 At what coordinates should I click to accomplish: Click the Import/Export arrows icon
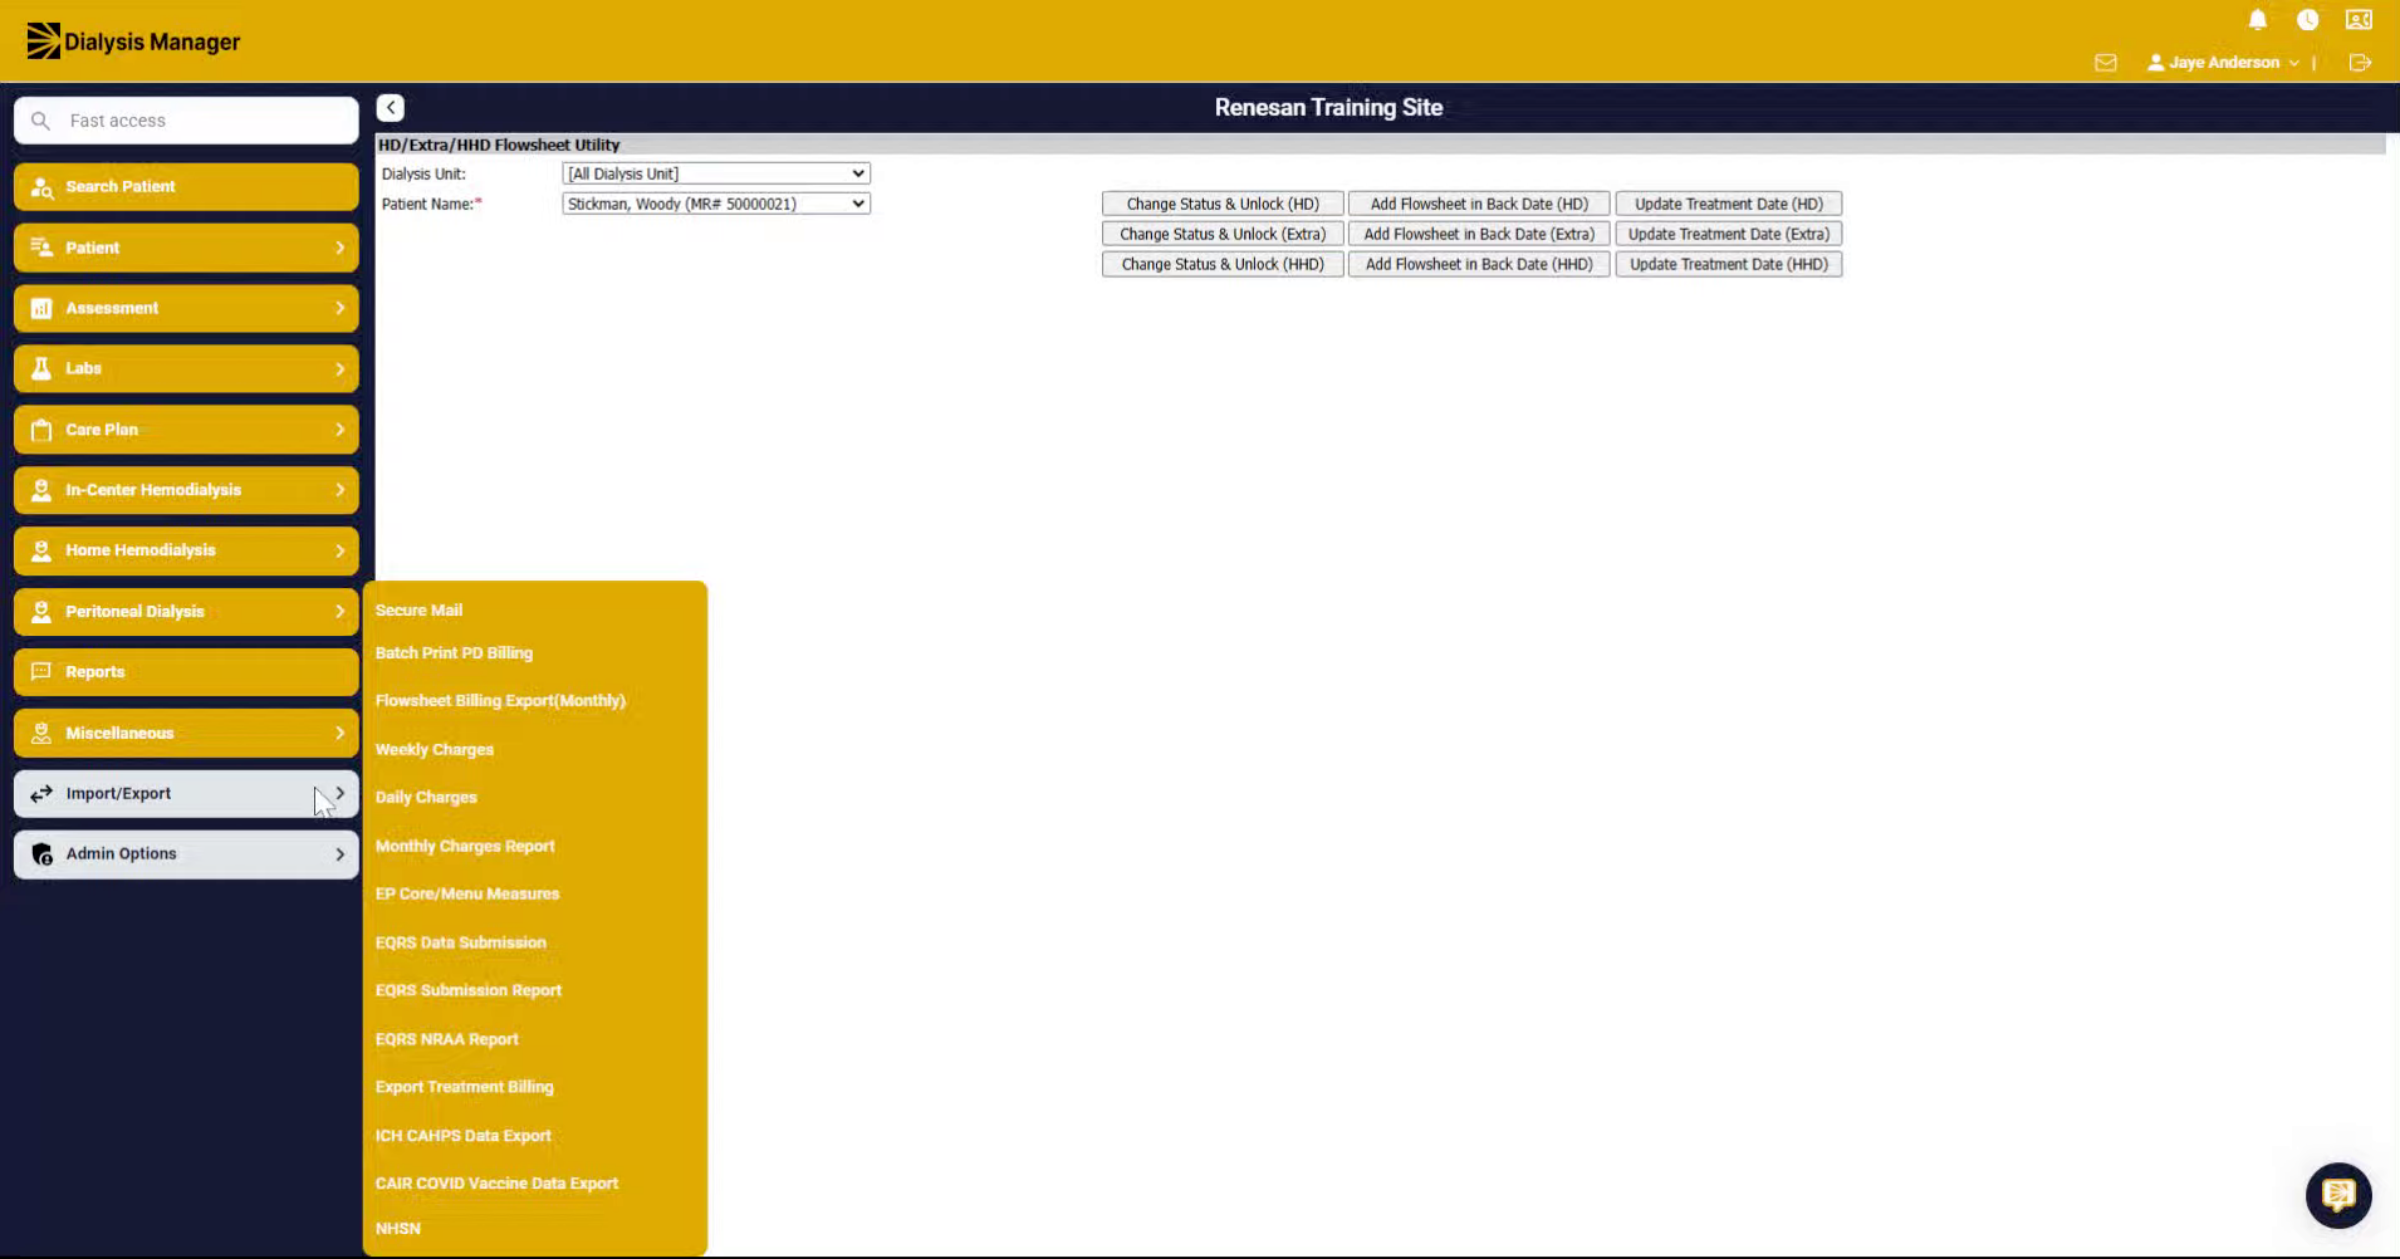click(41, 793)
